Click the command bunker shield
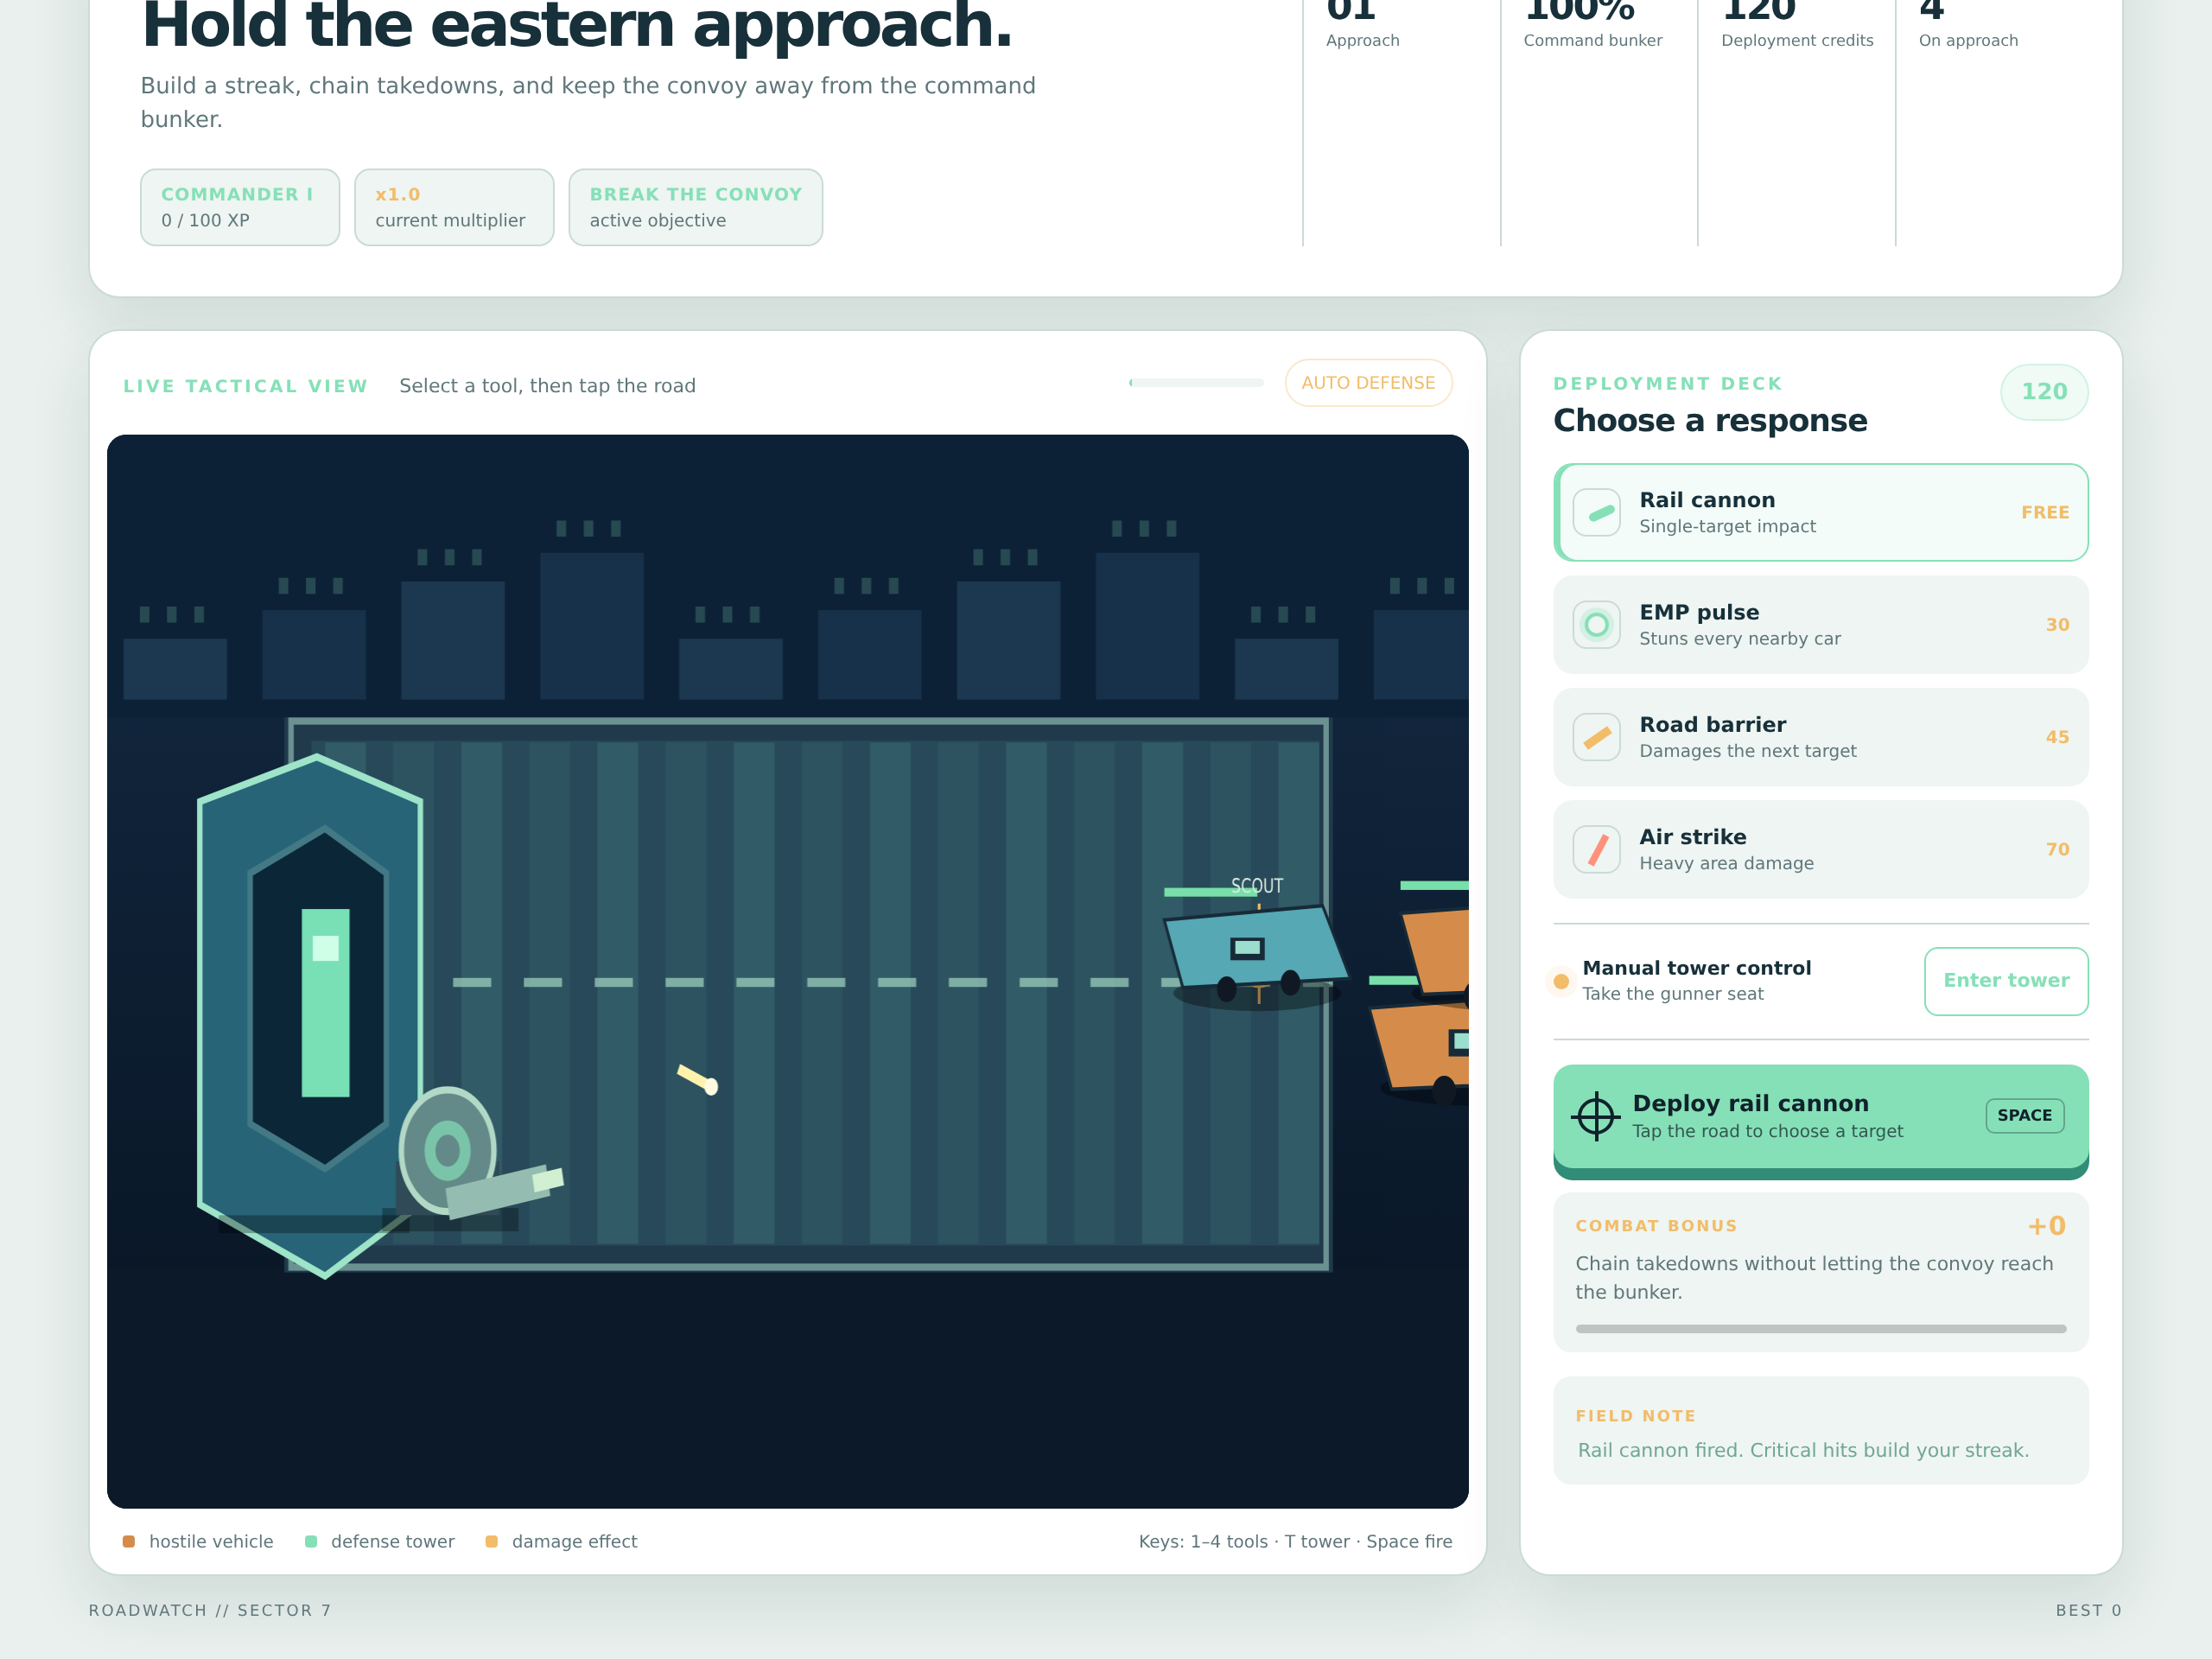 (311, 1016)
